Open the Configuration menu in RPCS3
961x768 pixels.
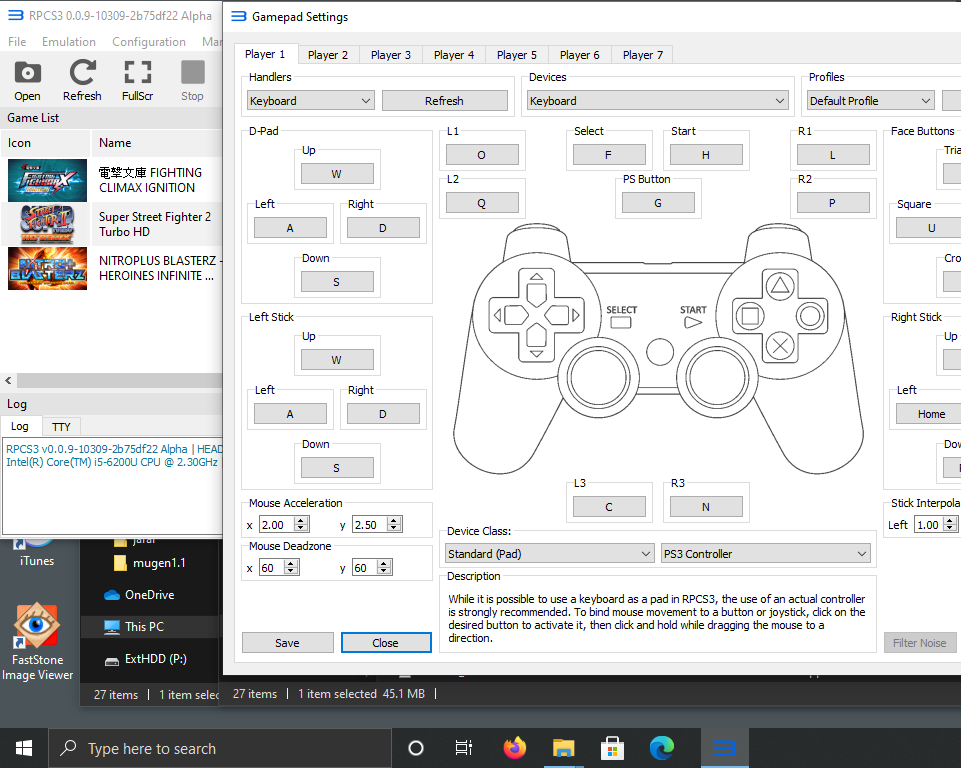(x=149, y=42)
